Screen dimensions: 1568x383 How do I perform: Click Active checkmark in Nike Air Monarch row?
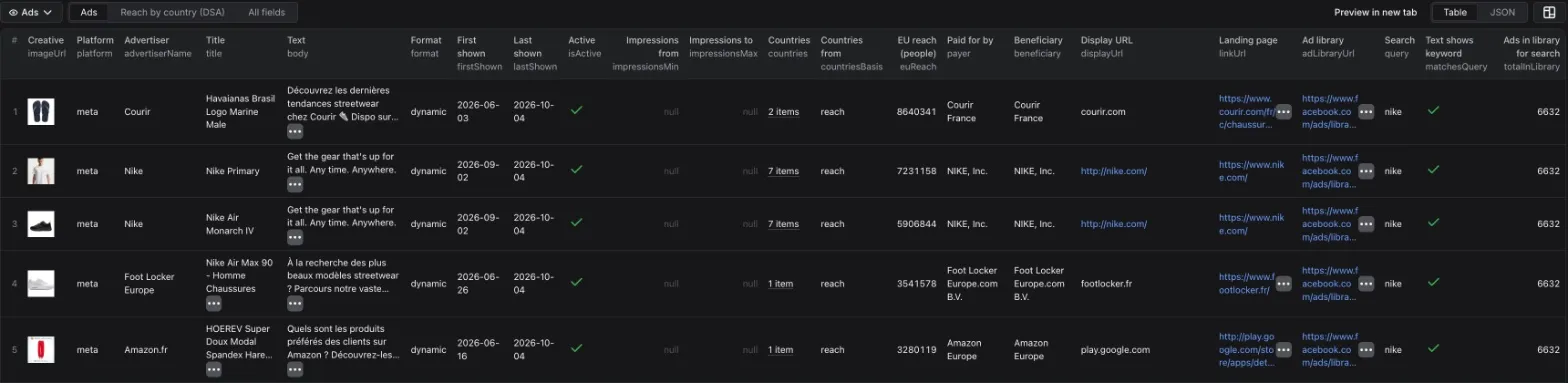point(576,223)
